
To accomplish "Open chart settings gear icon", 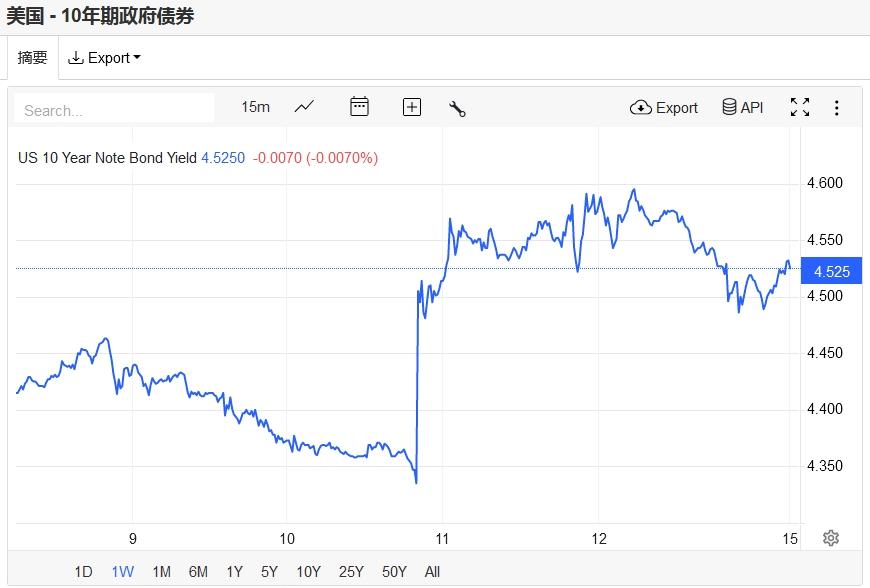I will point(830,538).
